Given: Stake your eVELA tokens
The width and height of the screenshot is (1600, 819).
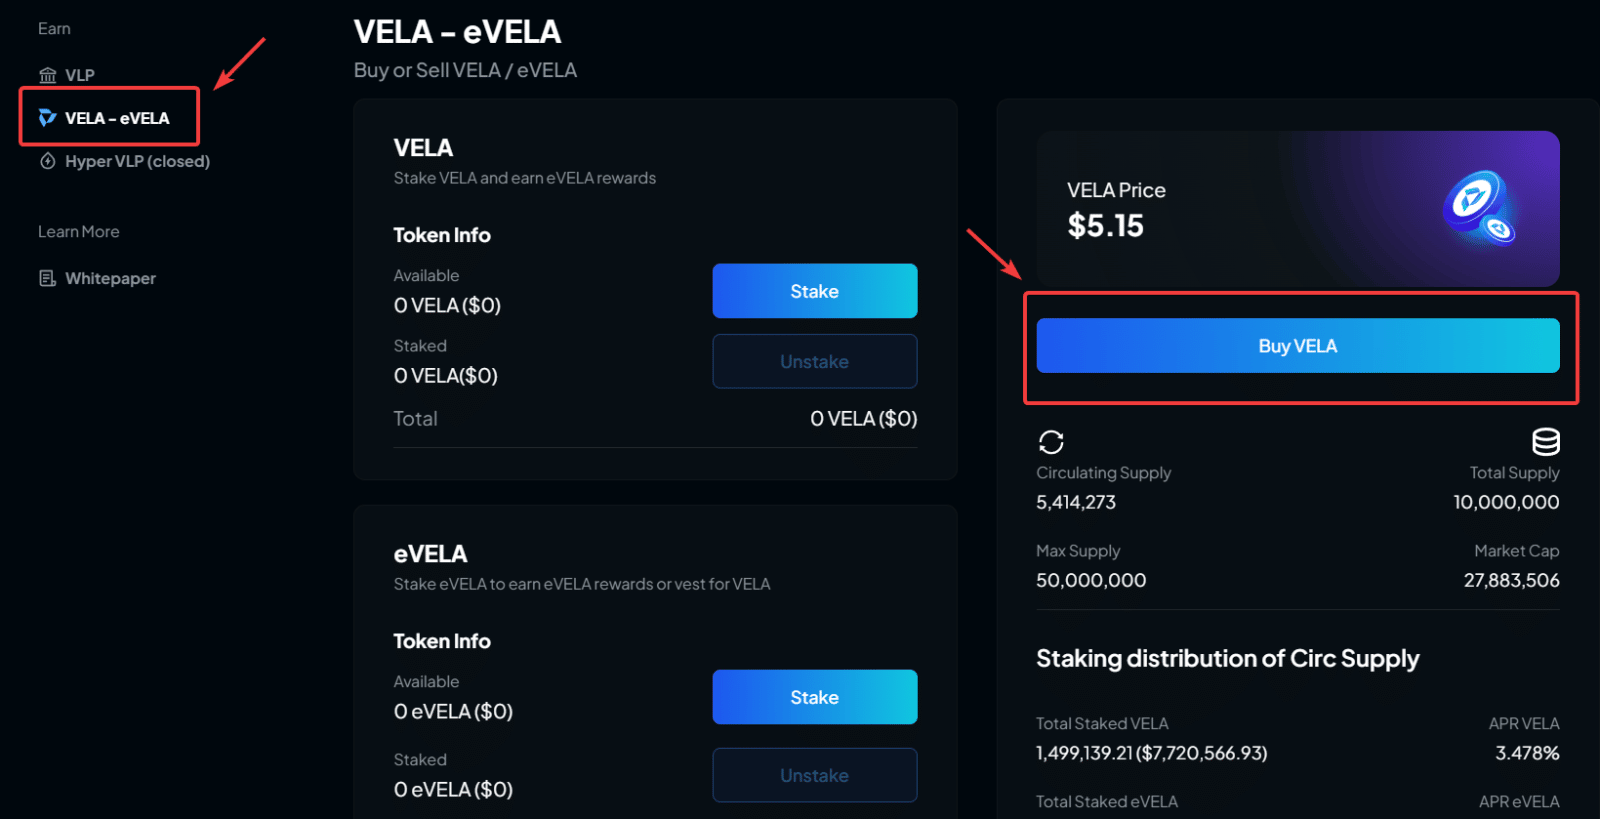Looking at the screenshot, I should pos(814,696).
